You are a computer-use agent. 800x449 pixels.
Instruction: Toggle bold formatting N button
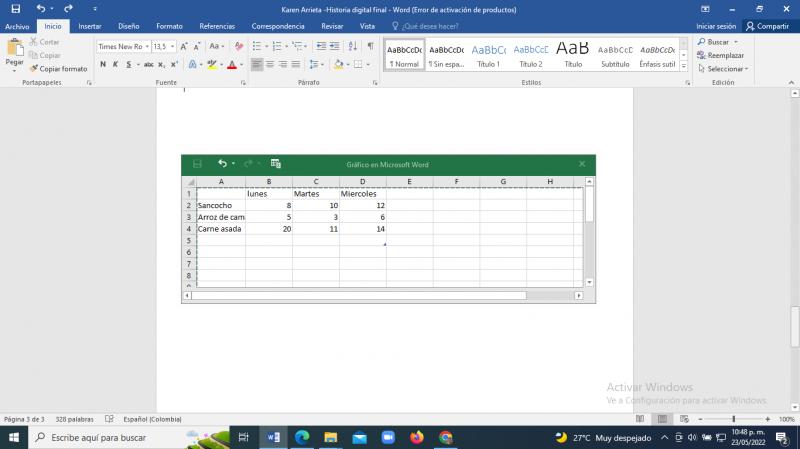(x=102, y=64)
